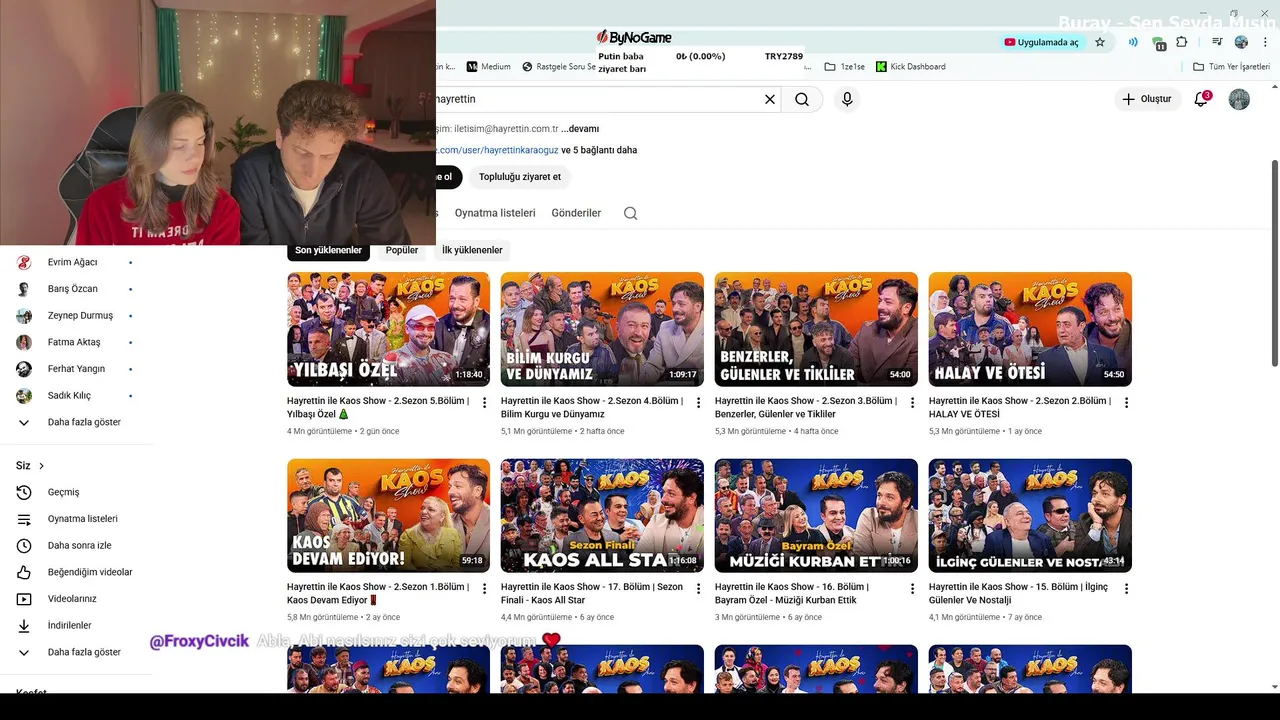Open Evrim Ağacı subscription channel
The image size is (1280, 720).
(x=75, y=262)
